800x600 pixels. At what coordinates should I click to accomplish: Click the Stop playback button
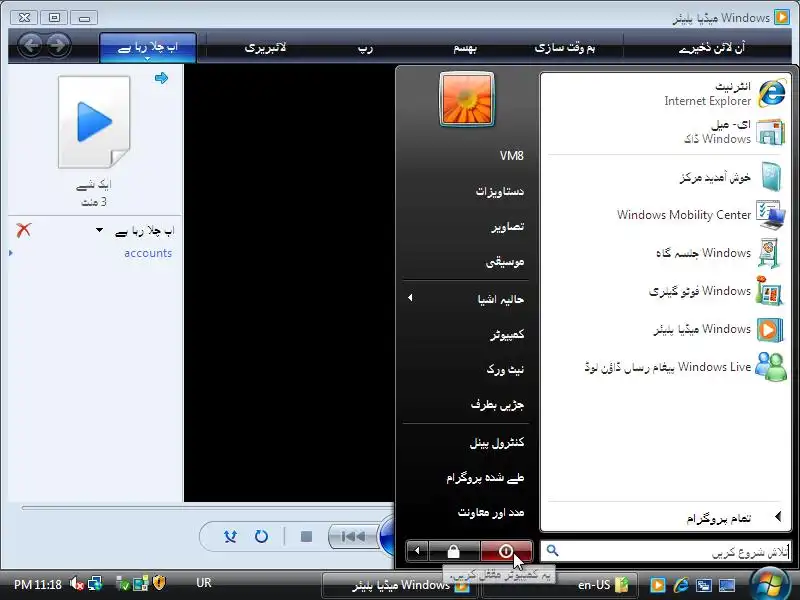click(306, 536)
